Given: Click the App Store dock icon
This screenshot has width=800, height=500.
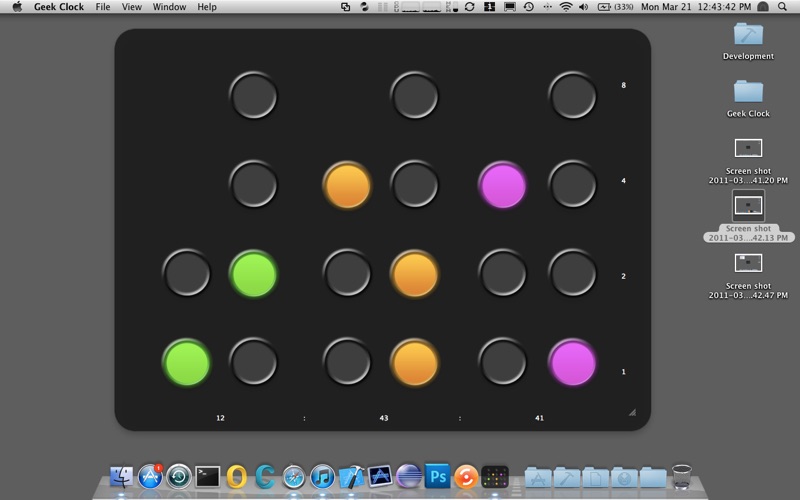Looking at the screenshot, I should 151,476.
